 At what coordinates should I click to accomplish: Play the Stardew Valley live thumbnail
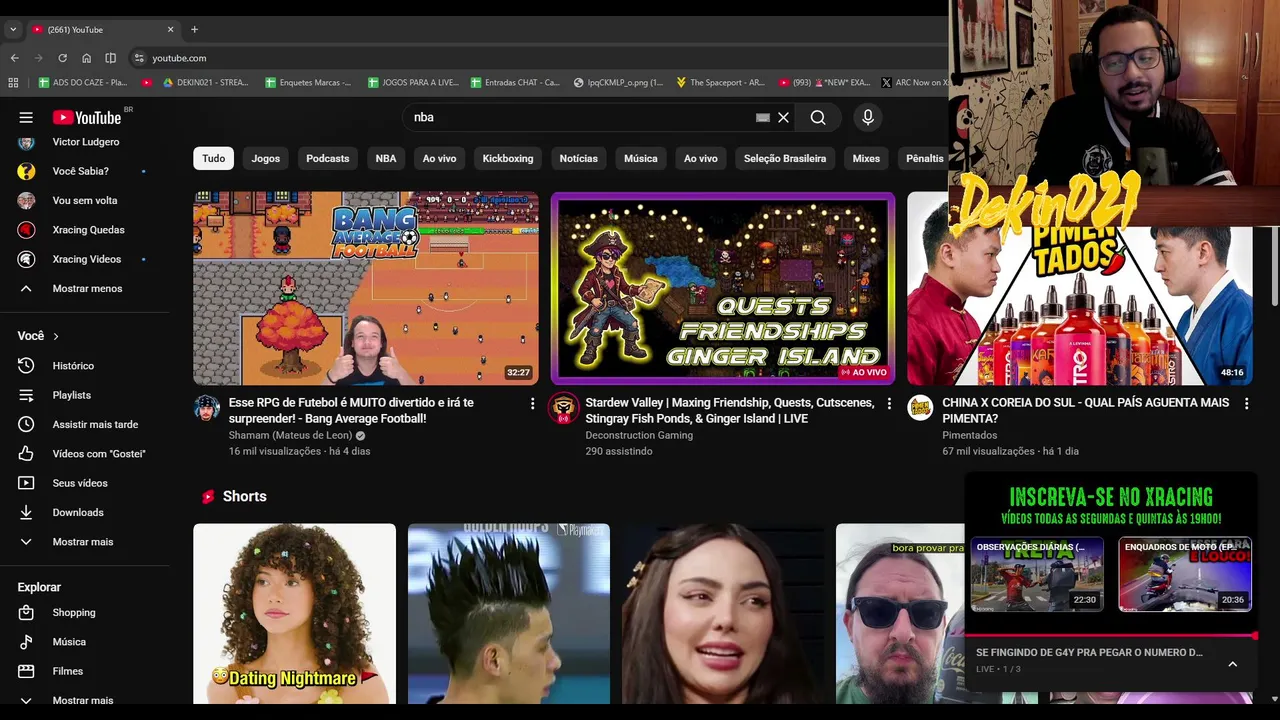[x=723, y=288]
